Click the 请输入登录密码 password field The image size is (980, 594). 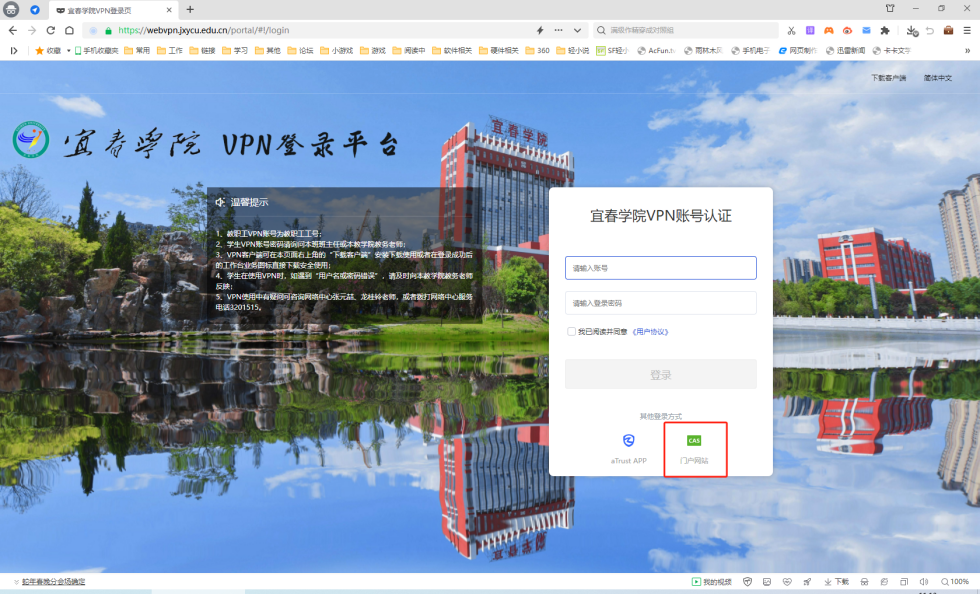(660, 303)
